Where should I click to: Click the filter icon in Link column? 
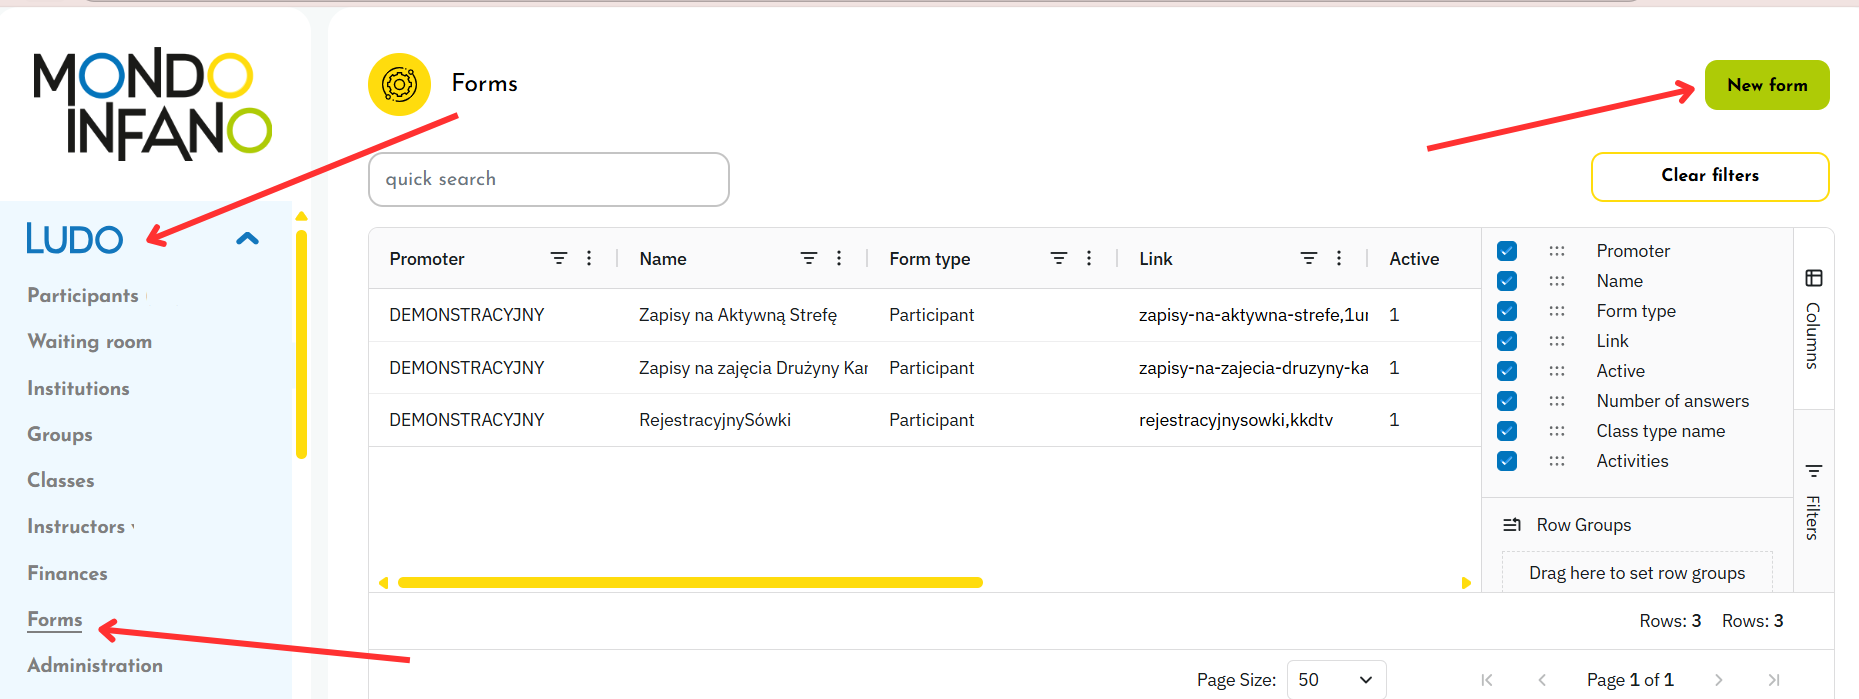tap(1309, 259)
